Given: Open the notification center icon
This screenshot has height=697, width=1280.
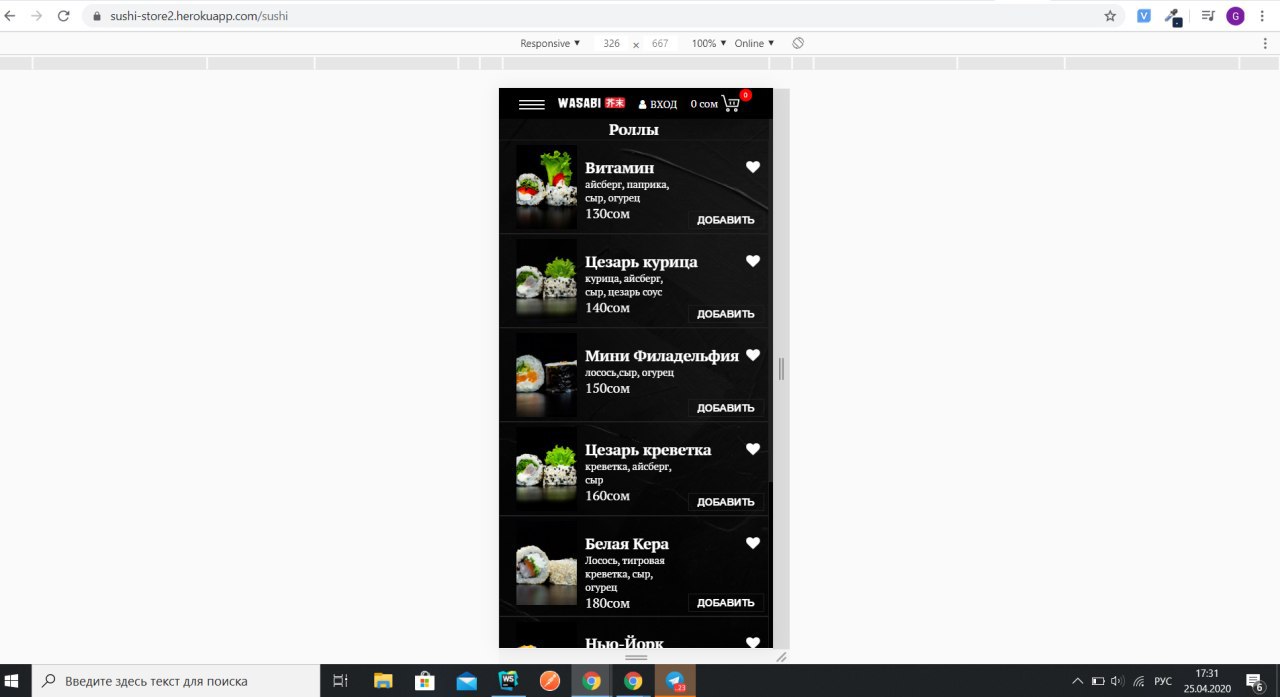Looking at the screenshot, I should pyautogui.click(x=1254, y=682).
